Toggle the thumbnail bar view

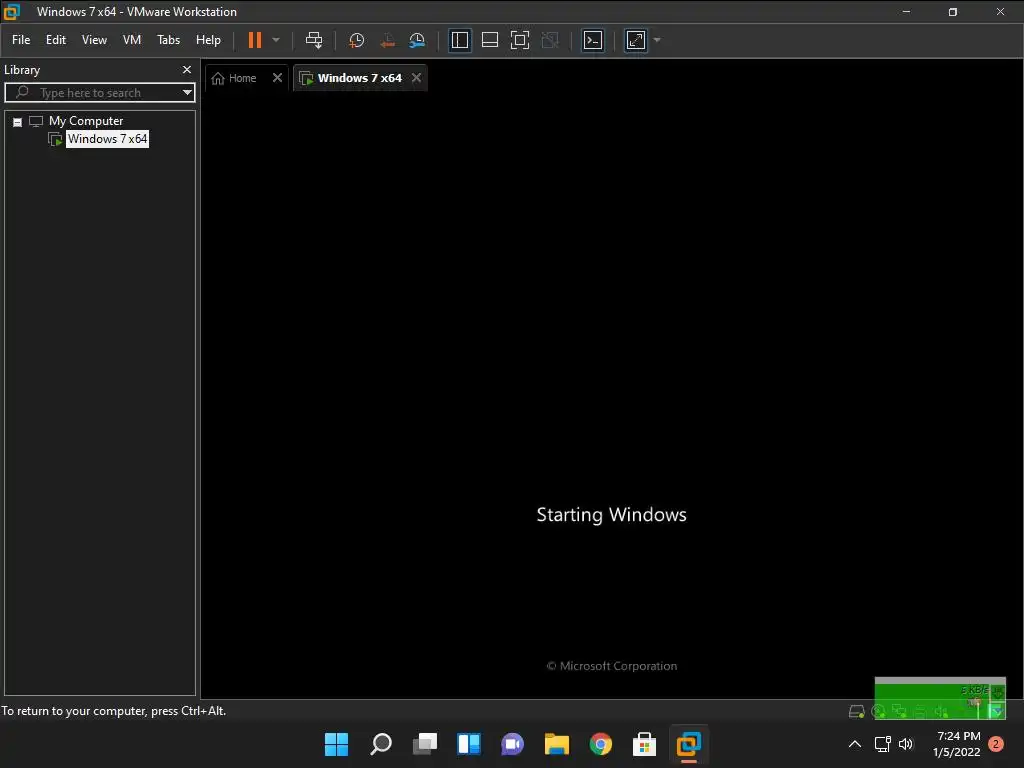point(490,40)
